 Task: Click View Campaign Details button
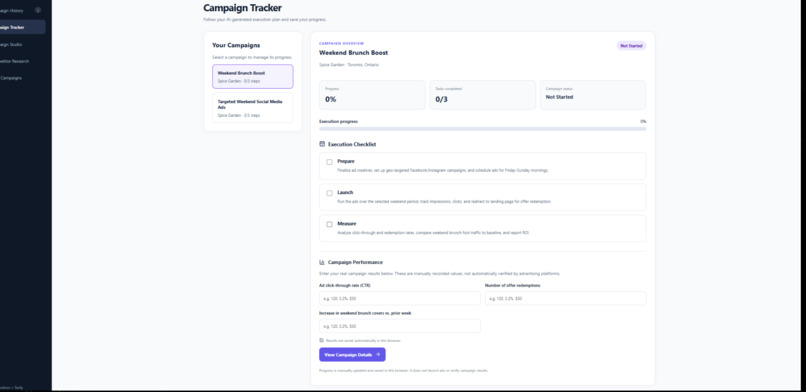352,354
